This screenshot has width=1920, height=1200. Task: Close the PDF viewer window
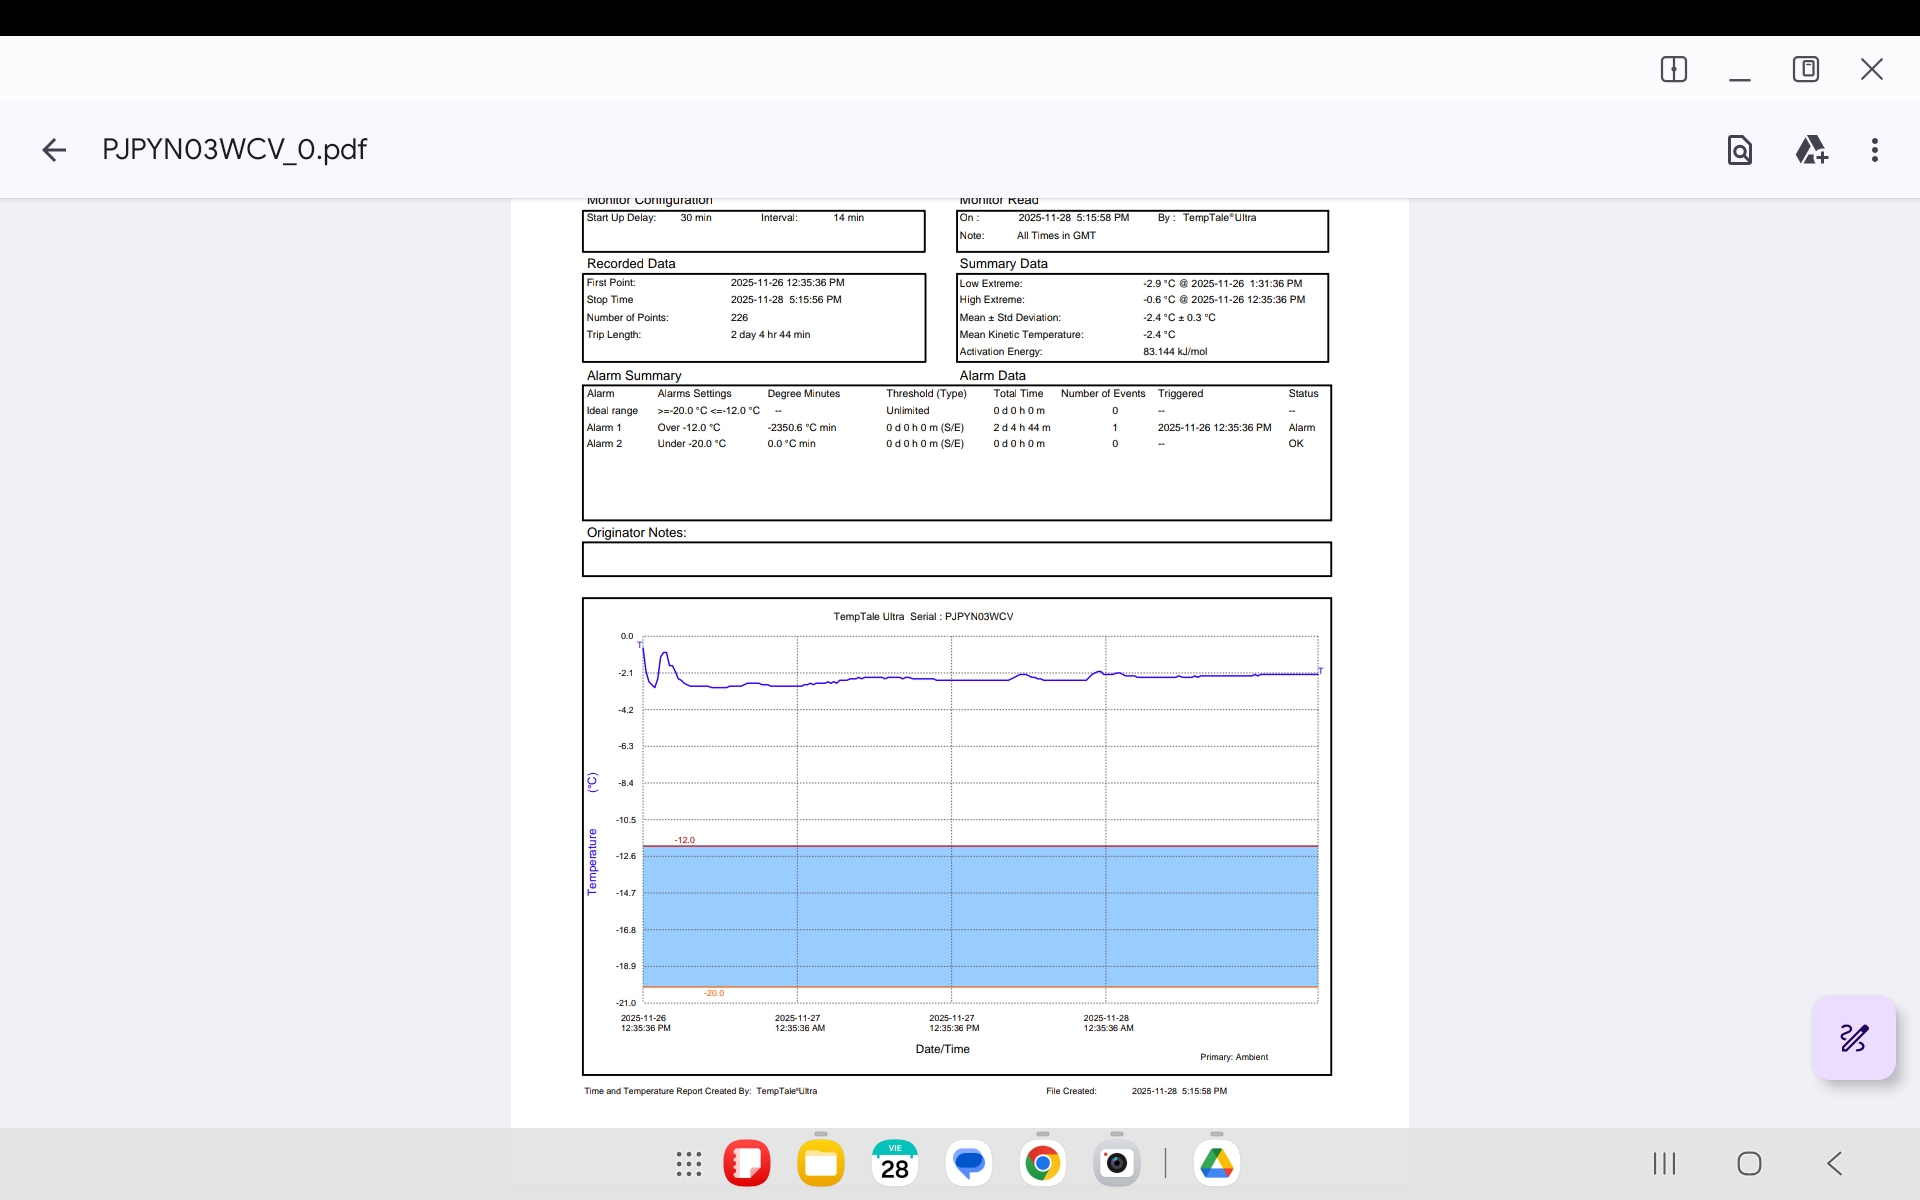[1871, 69]
